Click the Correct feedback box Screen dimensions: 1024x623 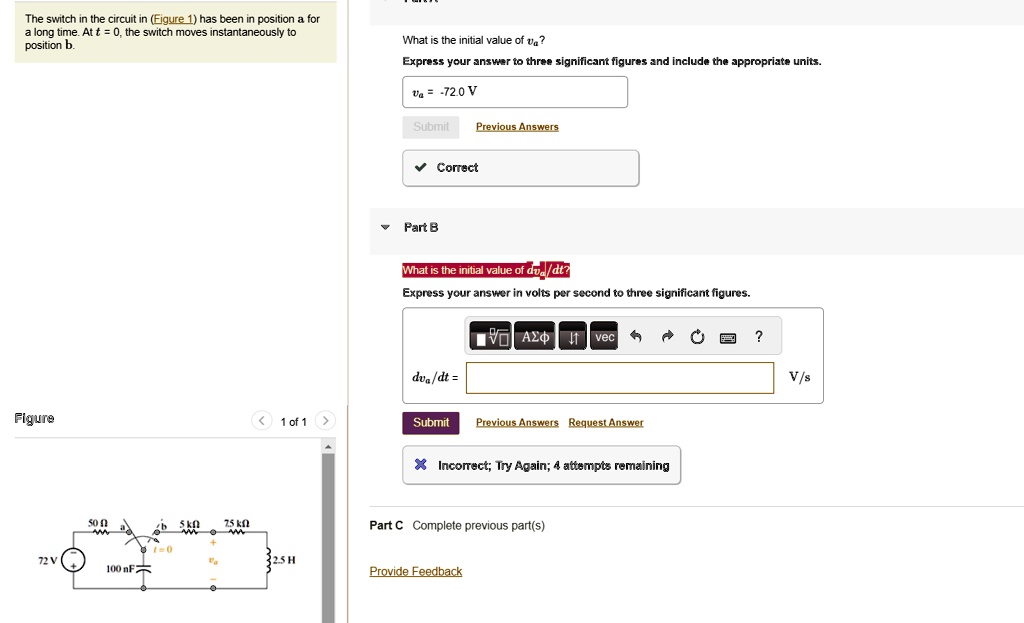[520, 168]
